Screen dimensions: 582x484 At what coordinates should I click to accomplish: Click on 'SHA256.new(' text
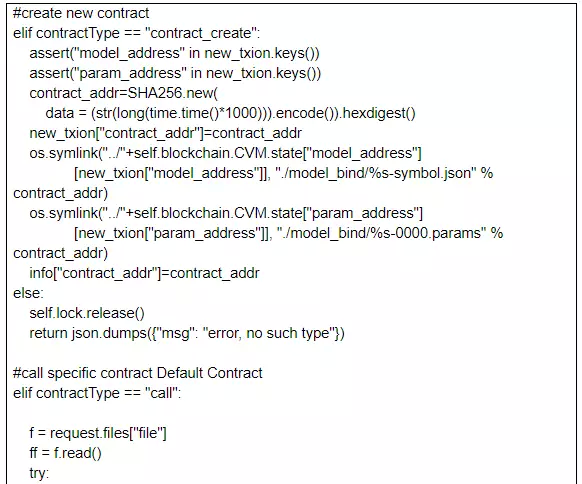173,93
